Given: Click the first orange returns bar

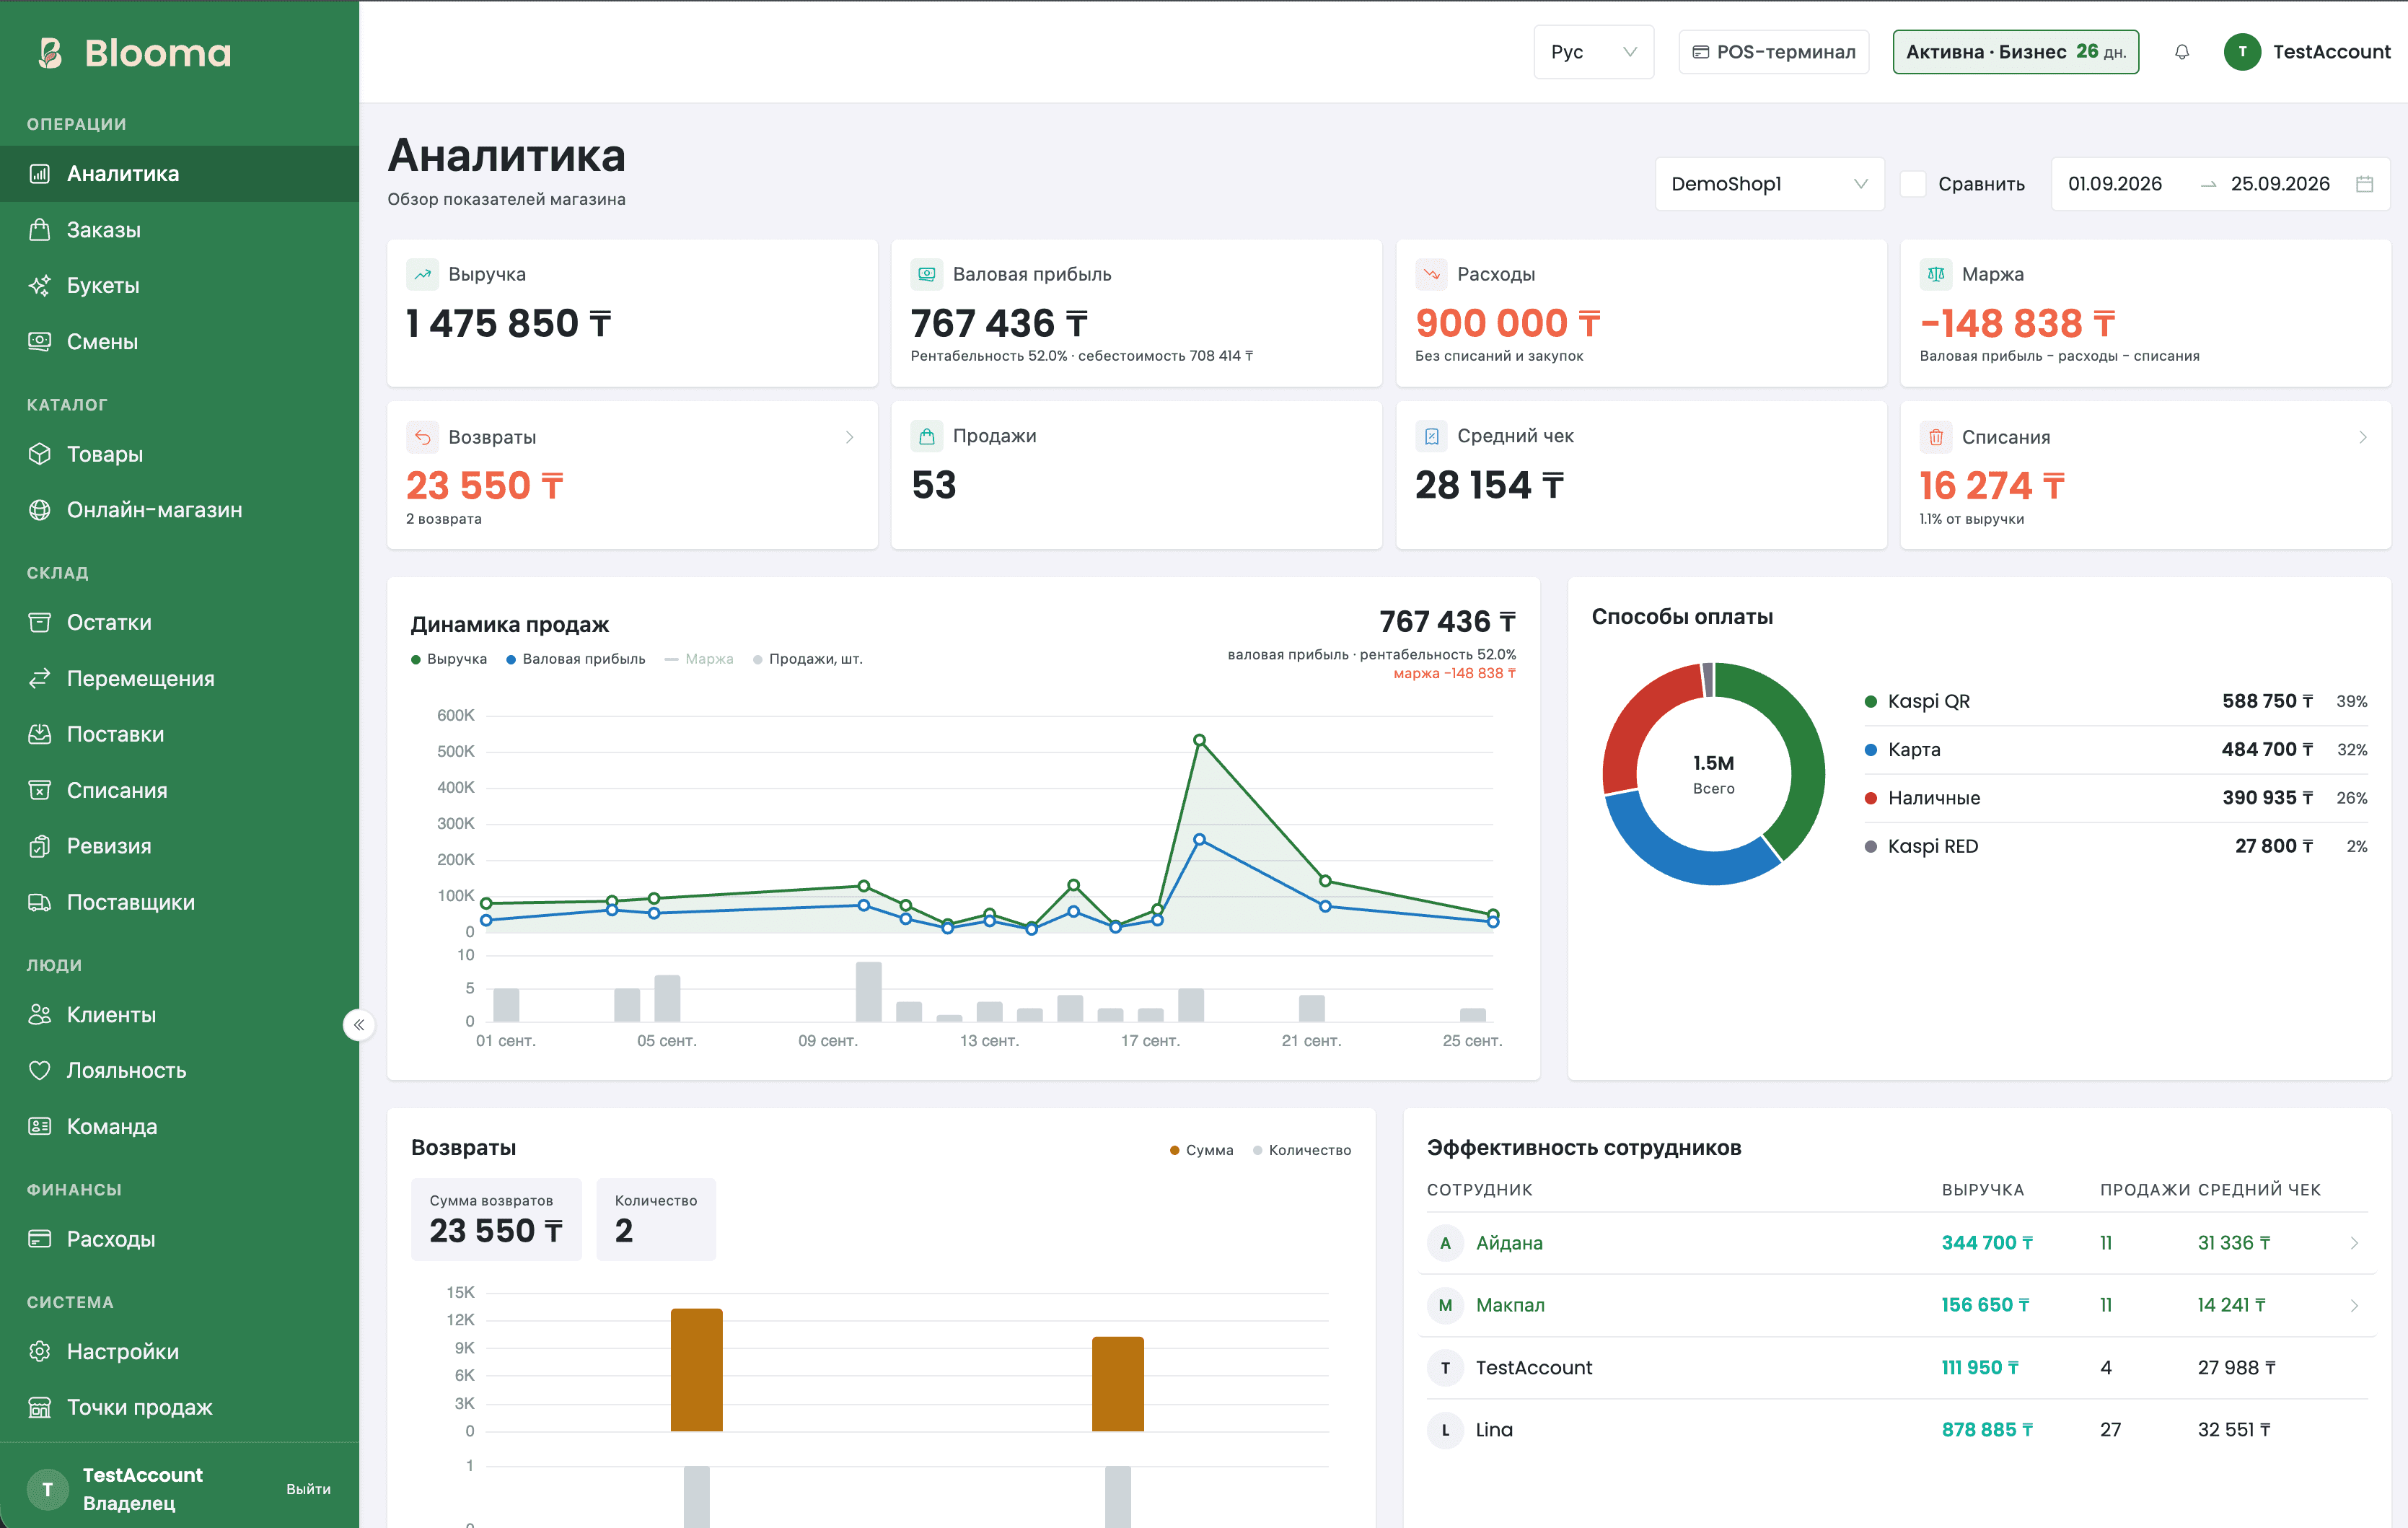Looking at the screenshot, I should tap(696, 1370).
